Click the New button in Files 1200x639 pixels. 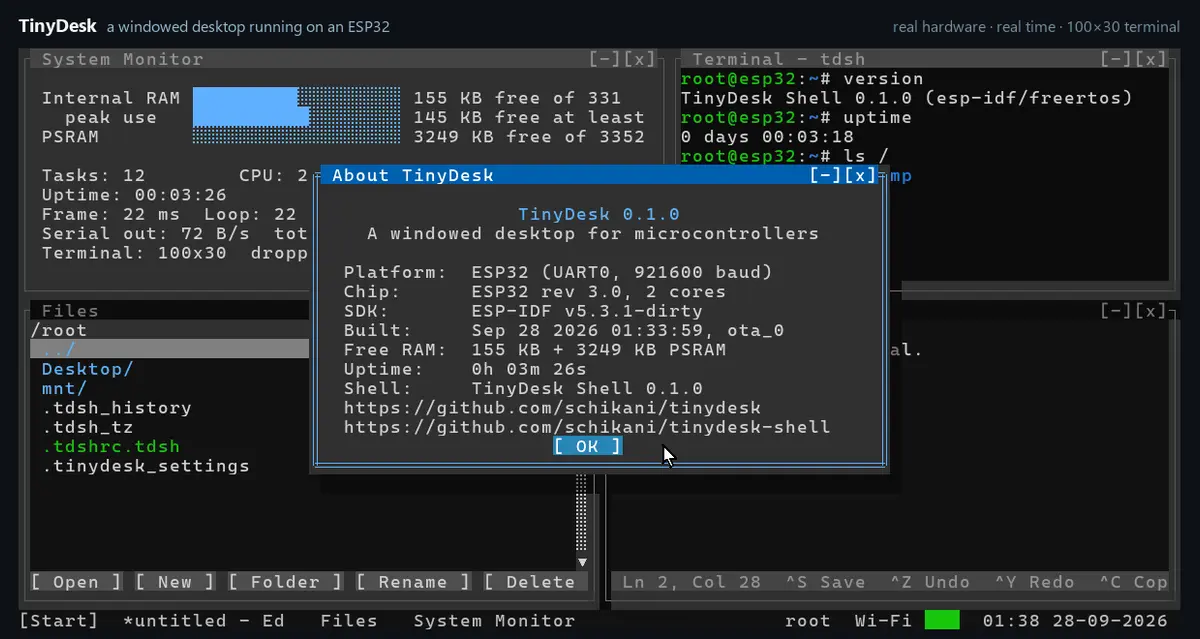tap(175, 582)
